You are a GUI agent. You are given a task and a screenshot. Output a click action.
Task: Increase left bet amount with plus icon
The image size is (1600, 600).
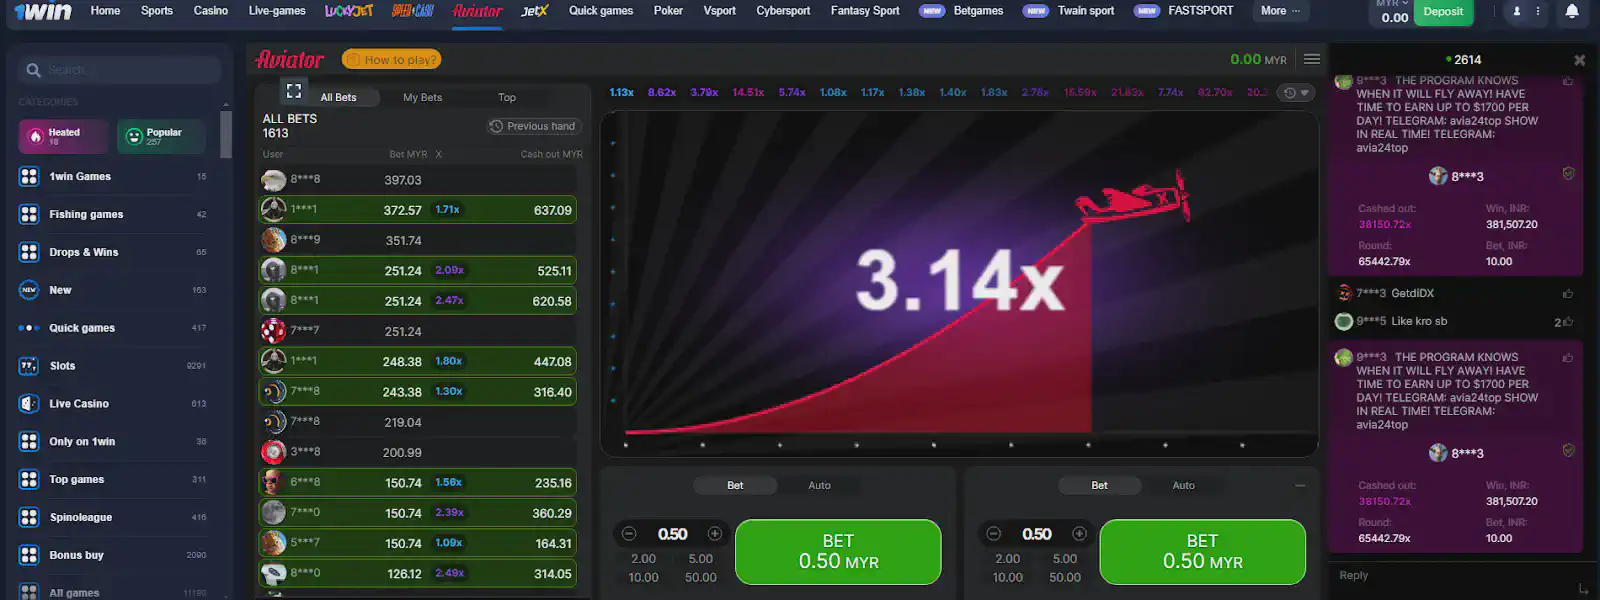tap(715, 534)
